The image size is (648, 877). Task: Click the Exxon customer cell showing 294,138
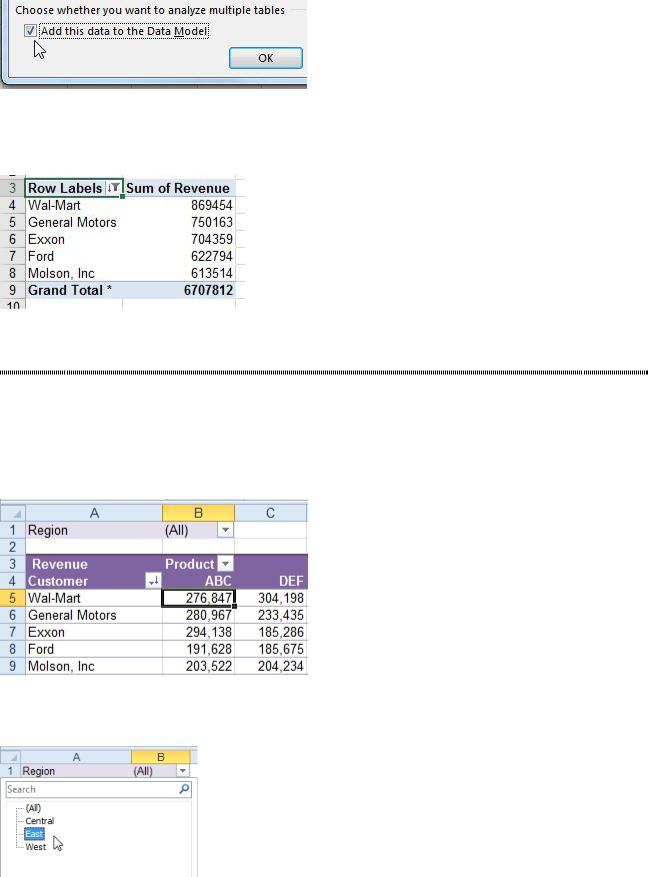pos(94,632)
